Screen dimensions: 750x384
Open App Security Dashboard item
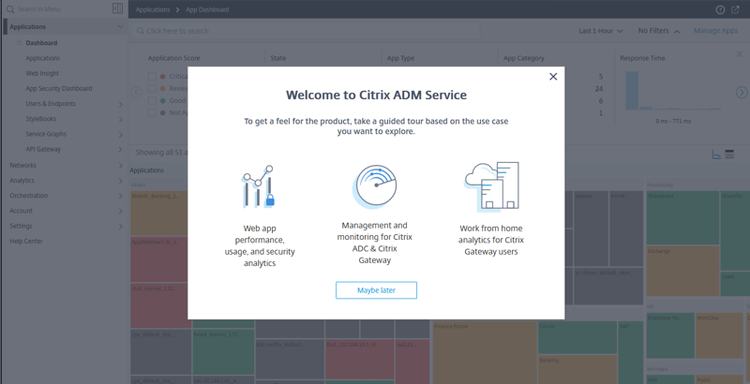pyautogui.click(x=59, y=89)
